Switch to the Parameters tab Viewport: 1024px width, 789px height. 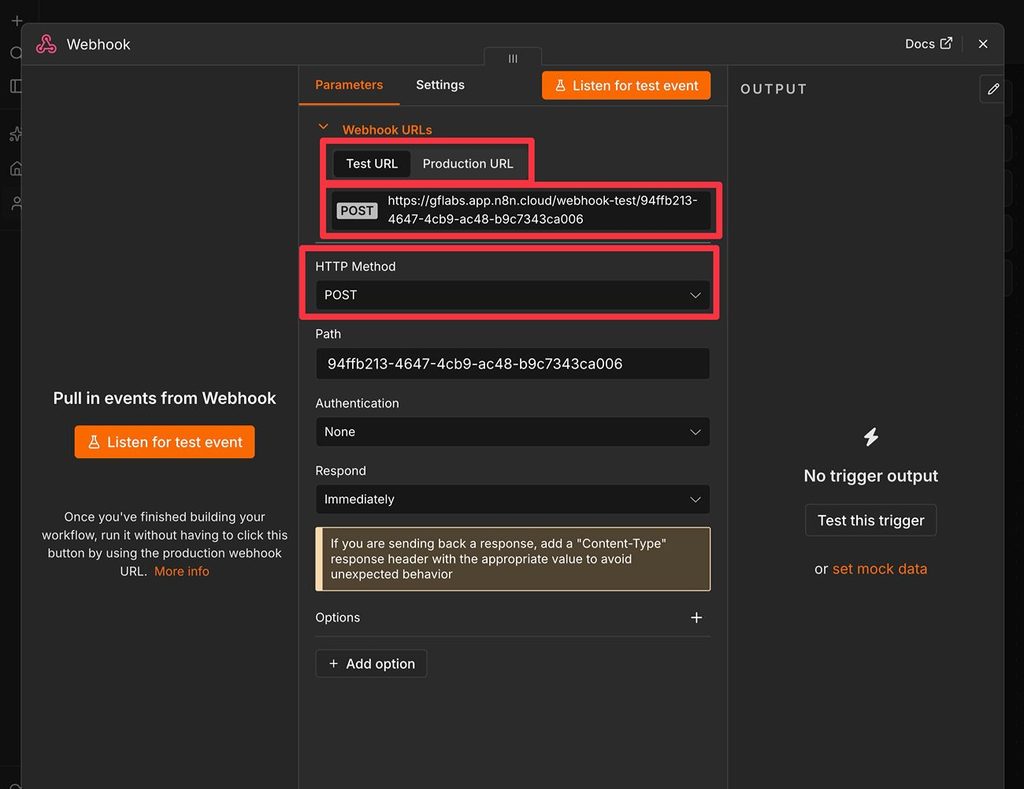[349, 85]
